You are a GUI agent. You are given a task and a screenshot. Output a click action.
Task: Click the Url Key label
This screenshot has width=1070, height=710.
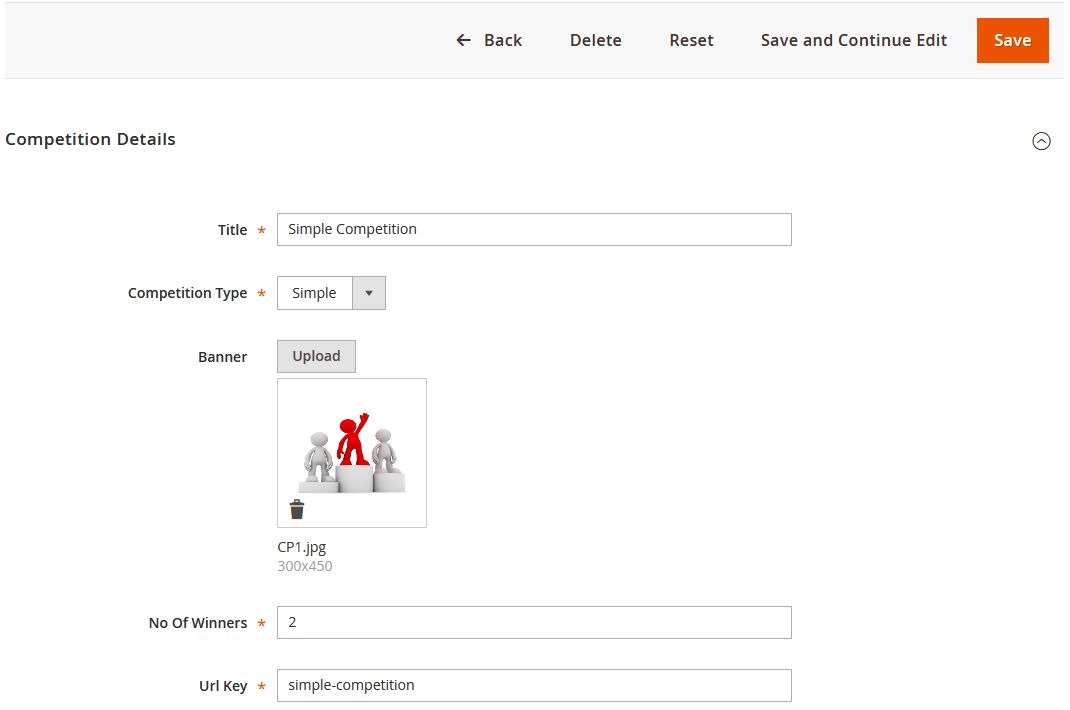coord(222,686)
